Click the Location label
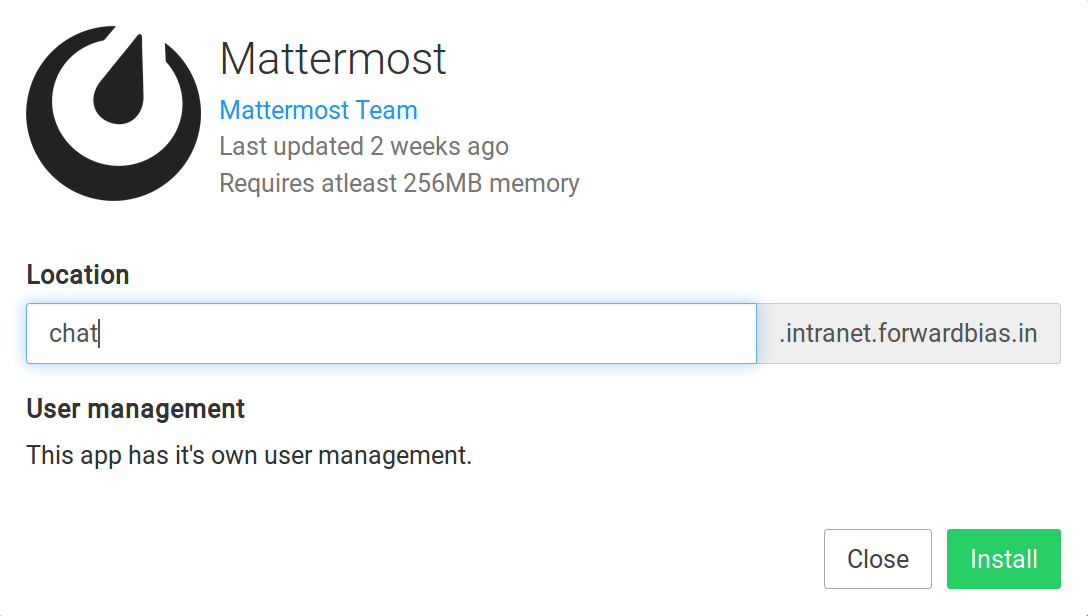This screenshot has width=1088, height=616. coord(78,275)
